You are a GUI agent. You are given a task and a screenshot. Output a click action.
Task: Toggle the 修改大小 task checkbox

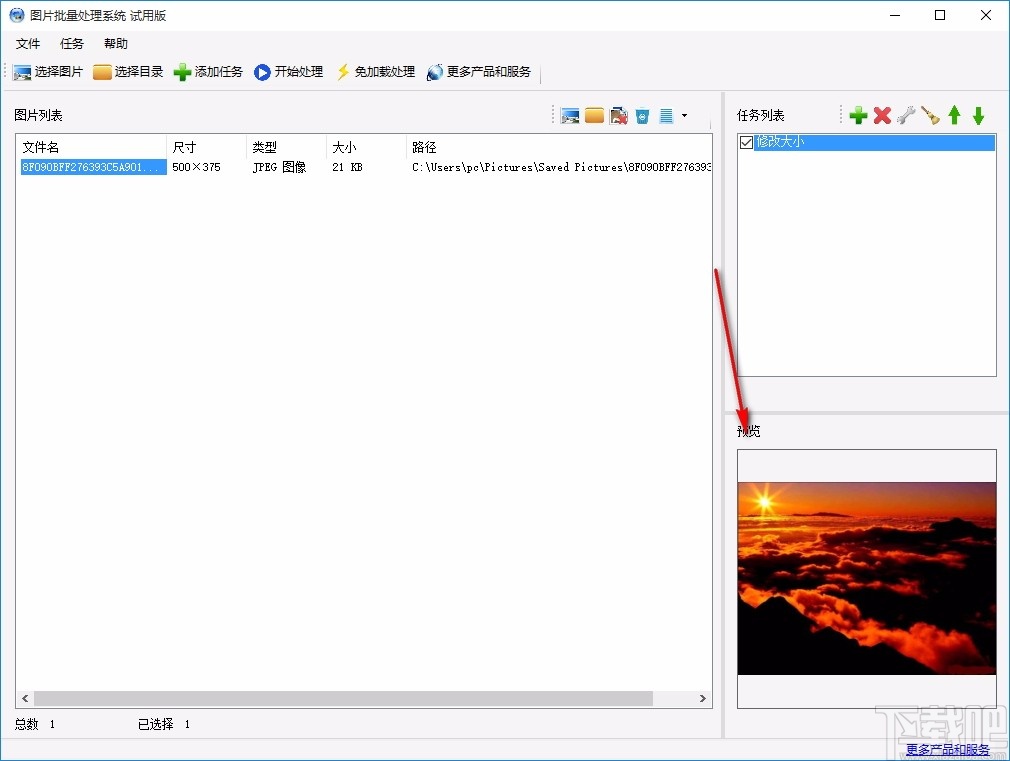[746, 142]
